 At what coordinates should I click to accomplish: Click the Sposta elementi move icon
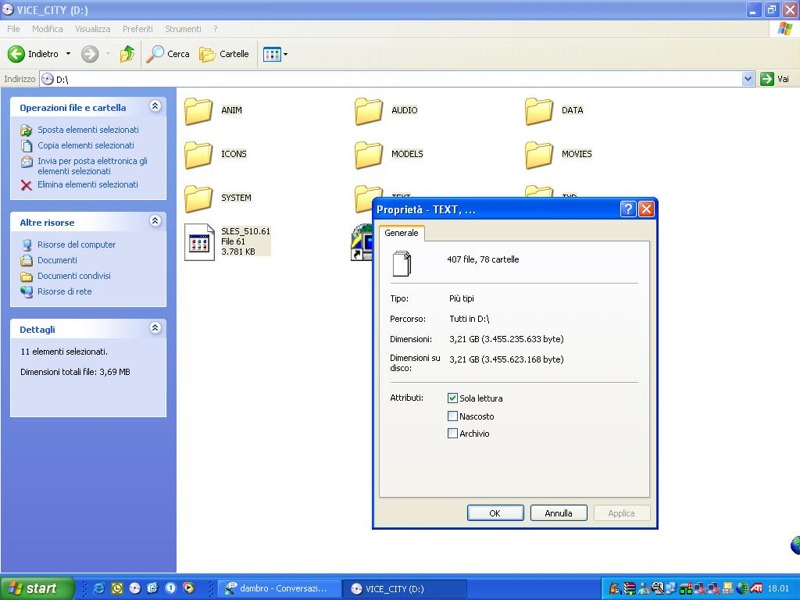[27, 130]
